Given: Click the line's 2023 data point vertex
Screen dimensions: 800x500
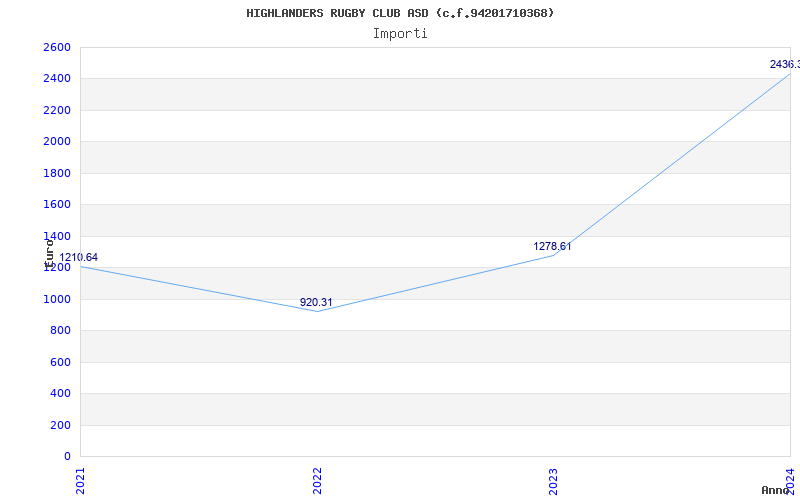Looking at the screenshot, I should coord(554,255).
